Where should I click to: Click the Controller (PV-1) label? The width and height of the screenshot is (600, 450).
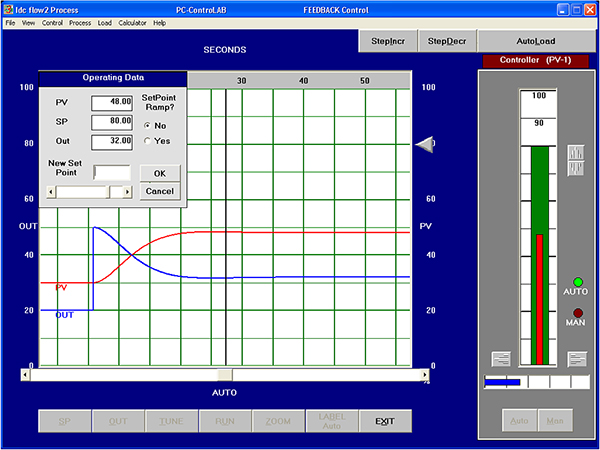tap(535, 60)
